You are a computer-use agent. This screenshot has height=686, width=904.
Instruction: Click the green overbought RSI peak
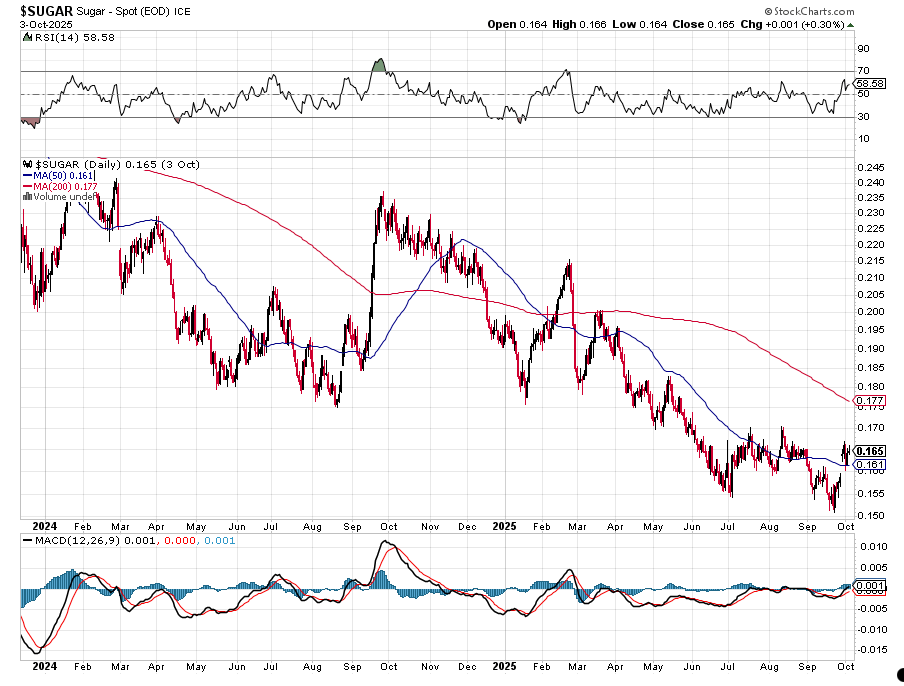(x=377, y=65)
